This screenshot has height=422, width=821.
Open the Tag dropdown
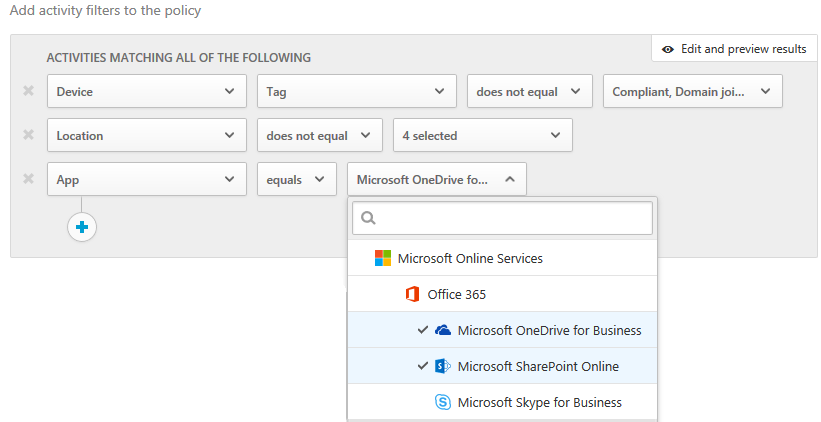coord(357,91)
